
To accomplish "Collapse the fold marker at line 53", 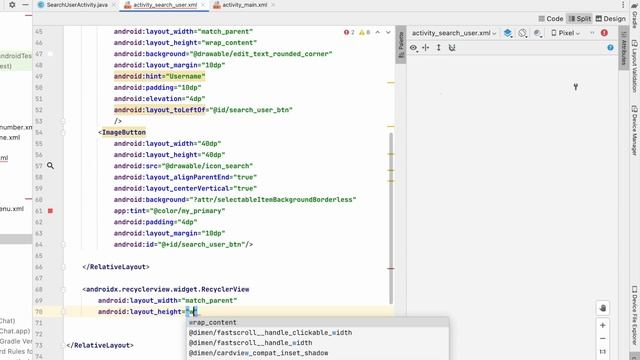I will coord(63,121).
